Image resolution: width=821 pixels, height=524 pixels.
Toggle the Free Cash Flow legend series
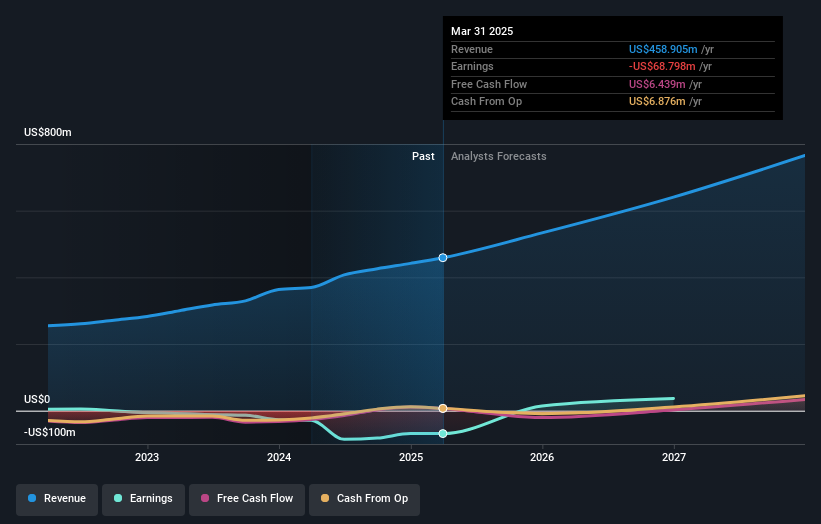pos(247,499)
